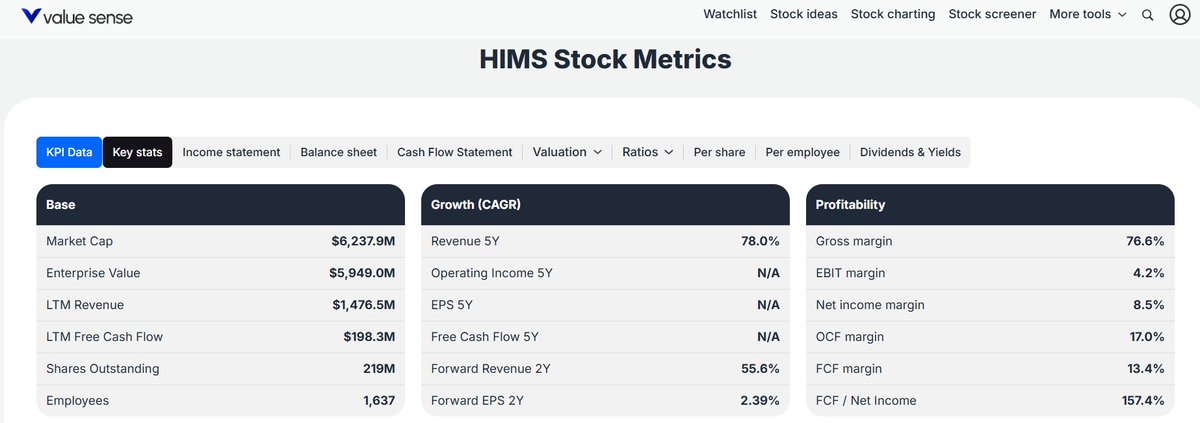
Task: Click the Shares Outstanding label
Action: (103, 369)
